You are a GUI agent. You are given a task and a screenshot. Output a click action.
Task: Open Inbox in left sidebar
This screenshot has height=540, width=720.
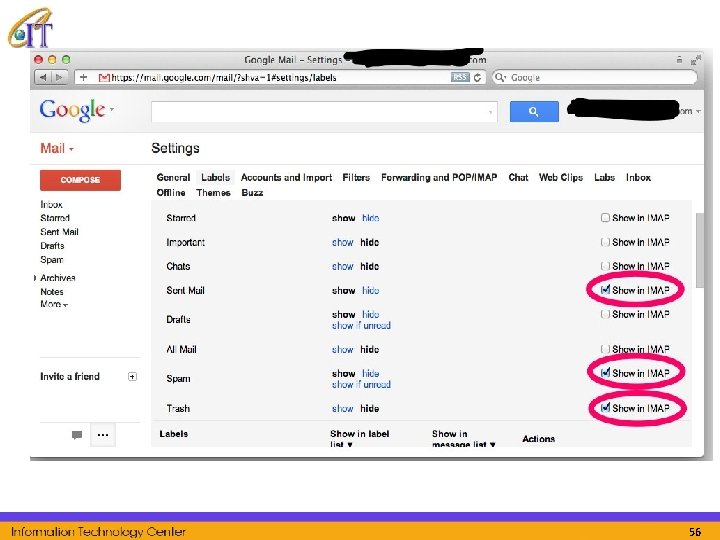pos(51,204)
